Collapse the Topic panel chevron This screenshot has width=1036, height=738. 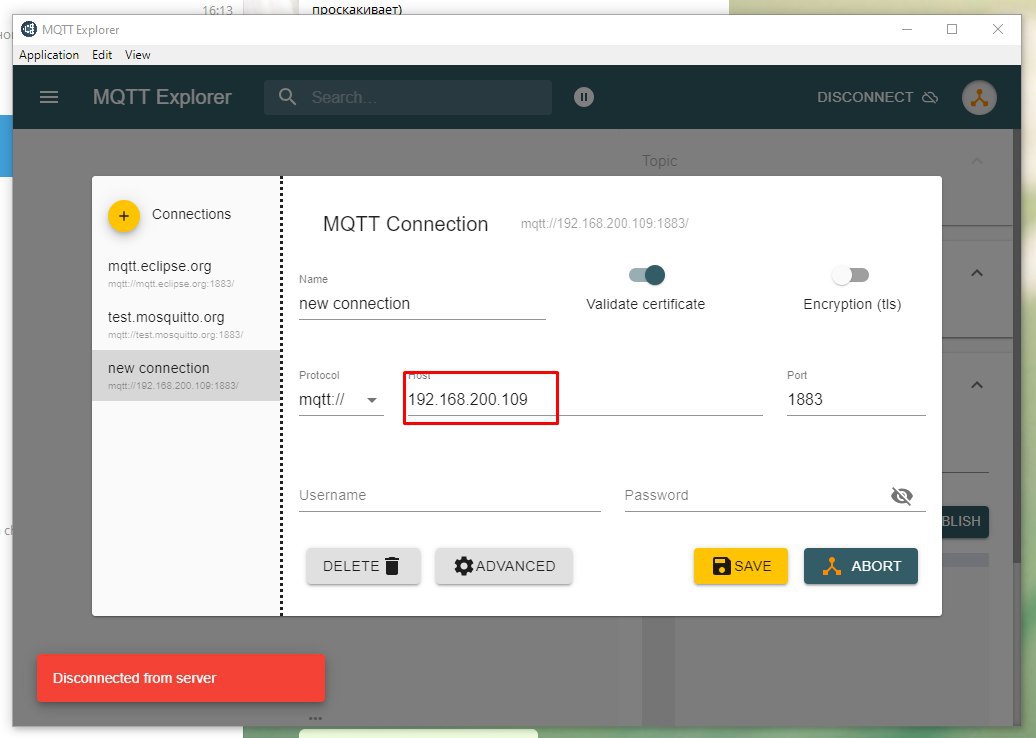pyautogui.click(x=977, y=161)
